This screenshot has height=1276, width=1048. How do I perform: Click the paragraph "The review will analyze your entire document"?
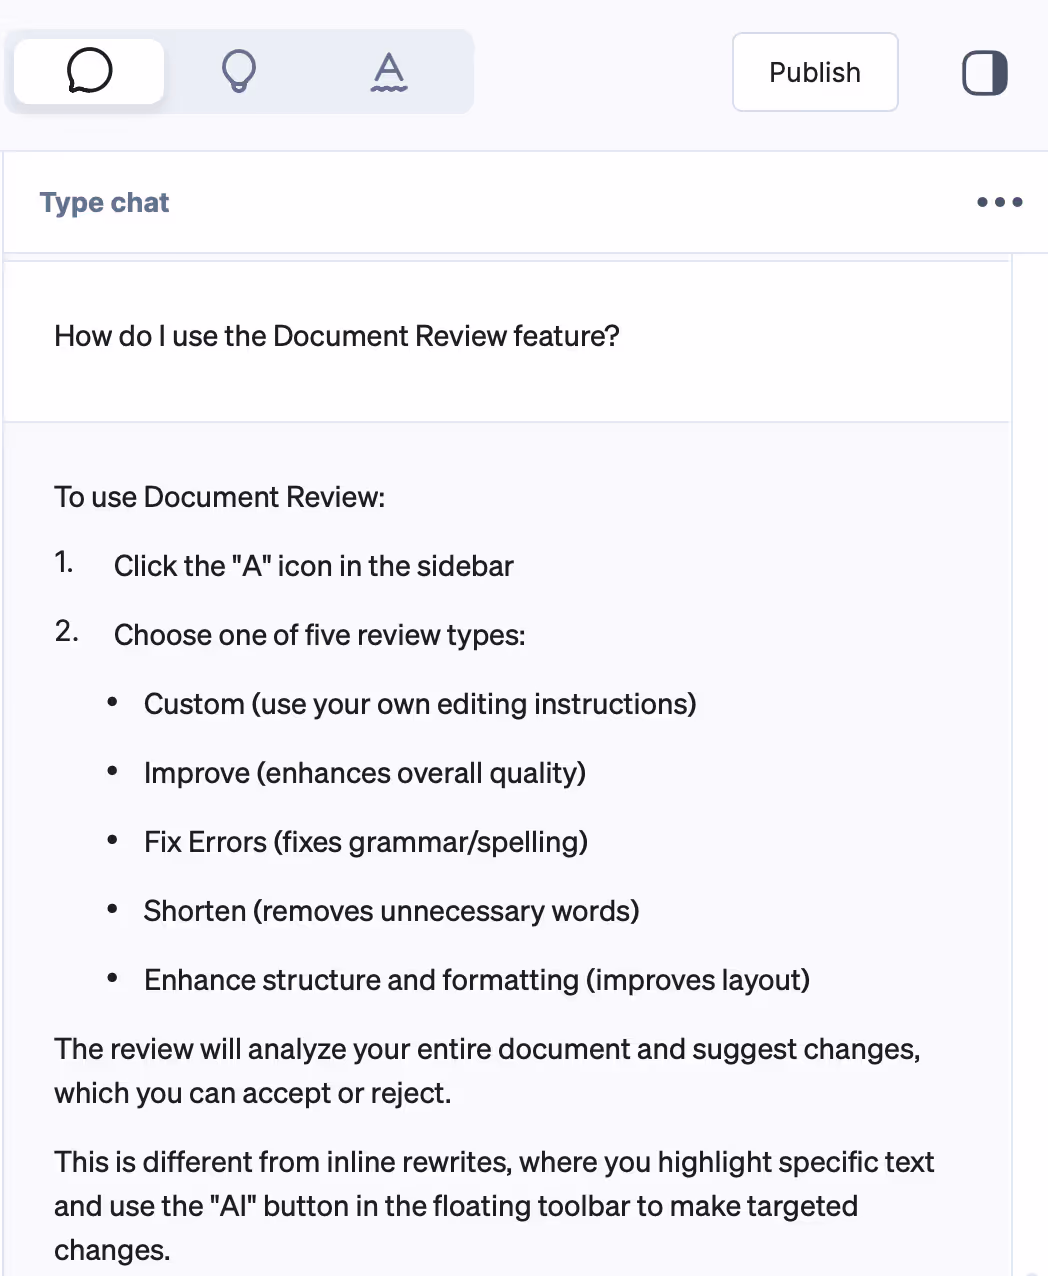point(488,1071)
